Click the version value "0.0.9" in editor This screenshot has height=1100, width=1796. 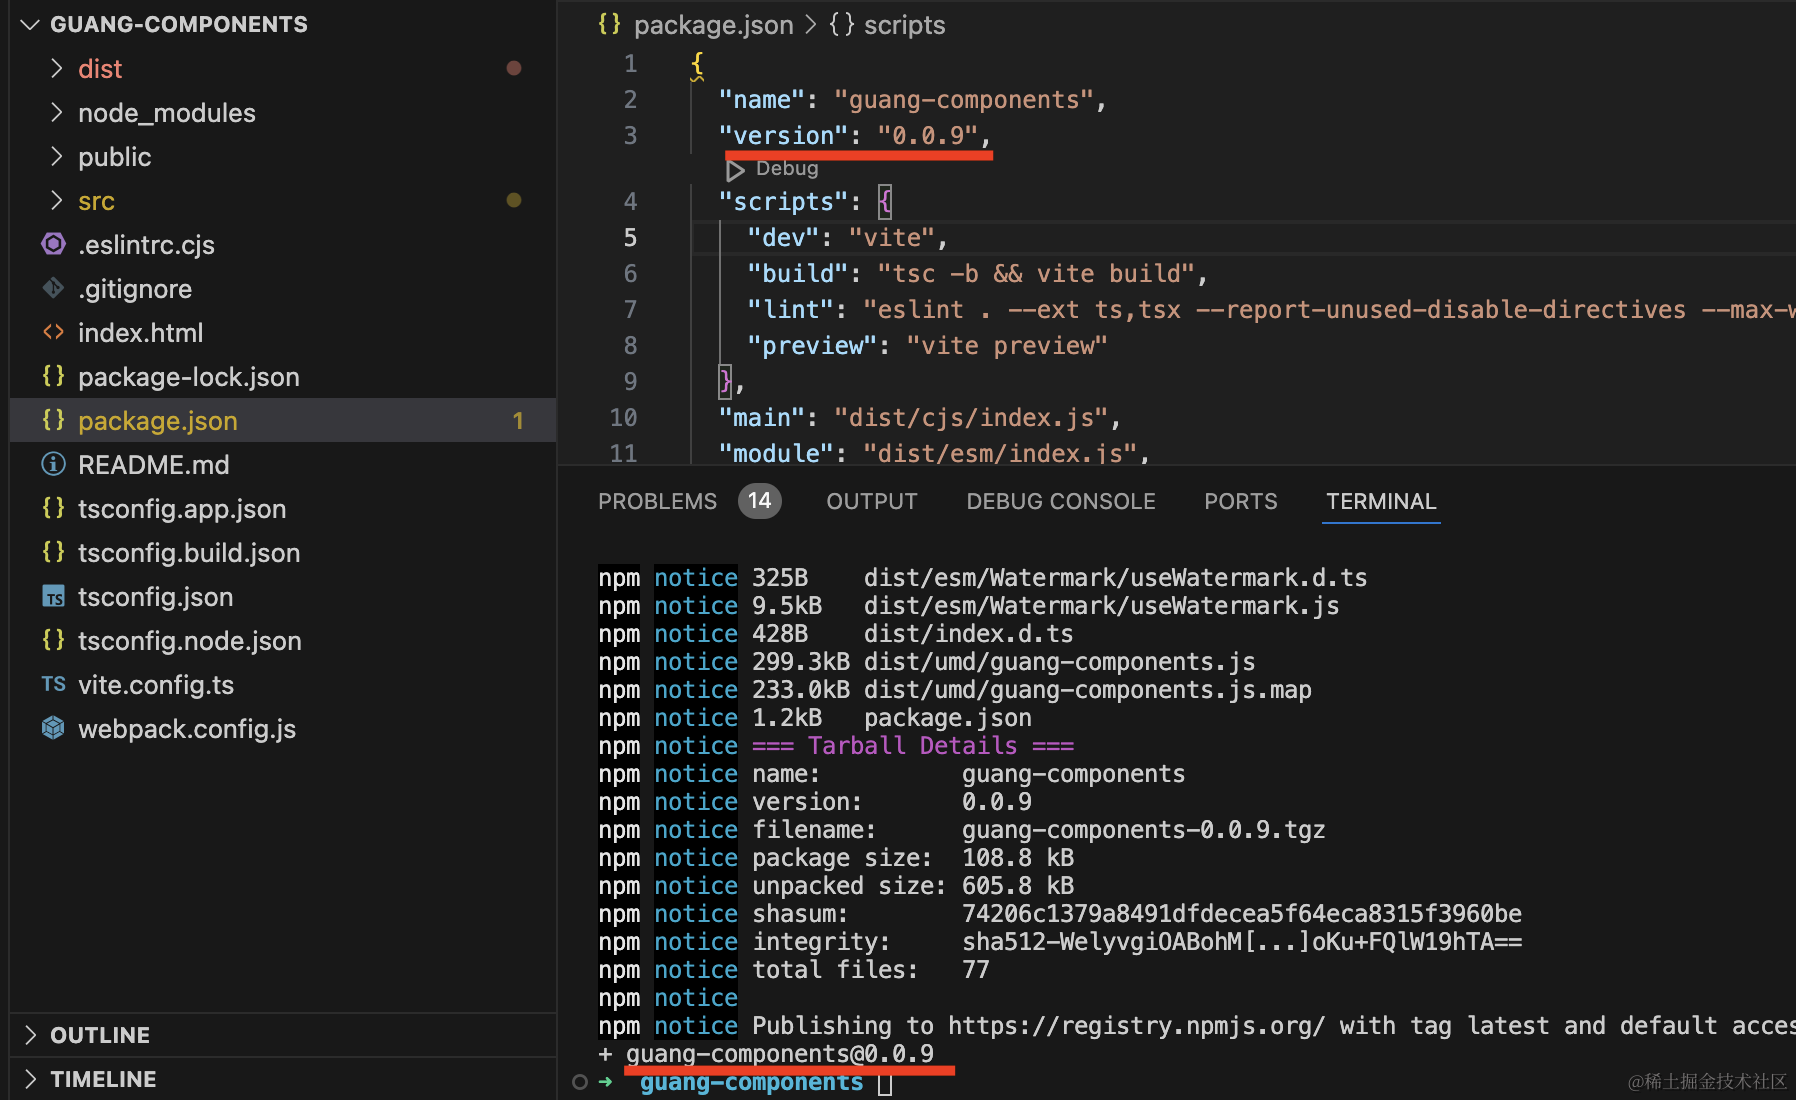point(927,135)
